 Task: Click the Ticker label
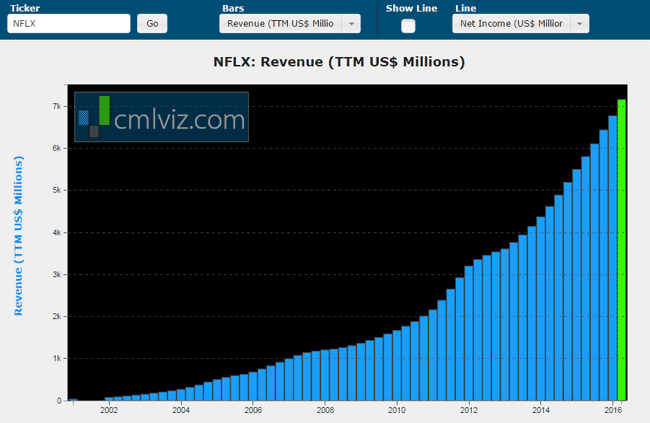[x=25, y=8]
